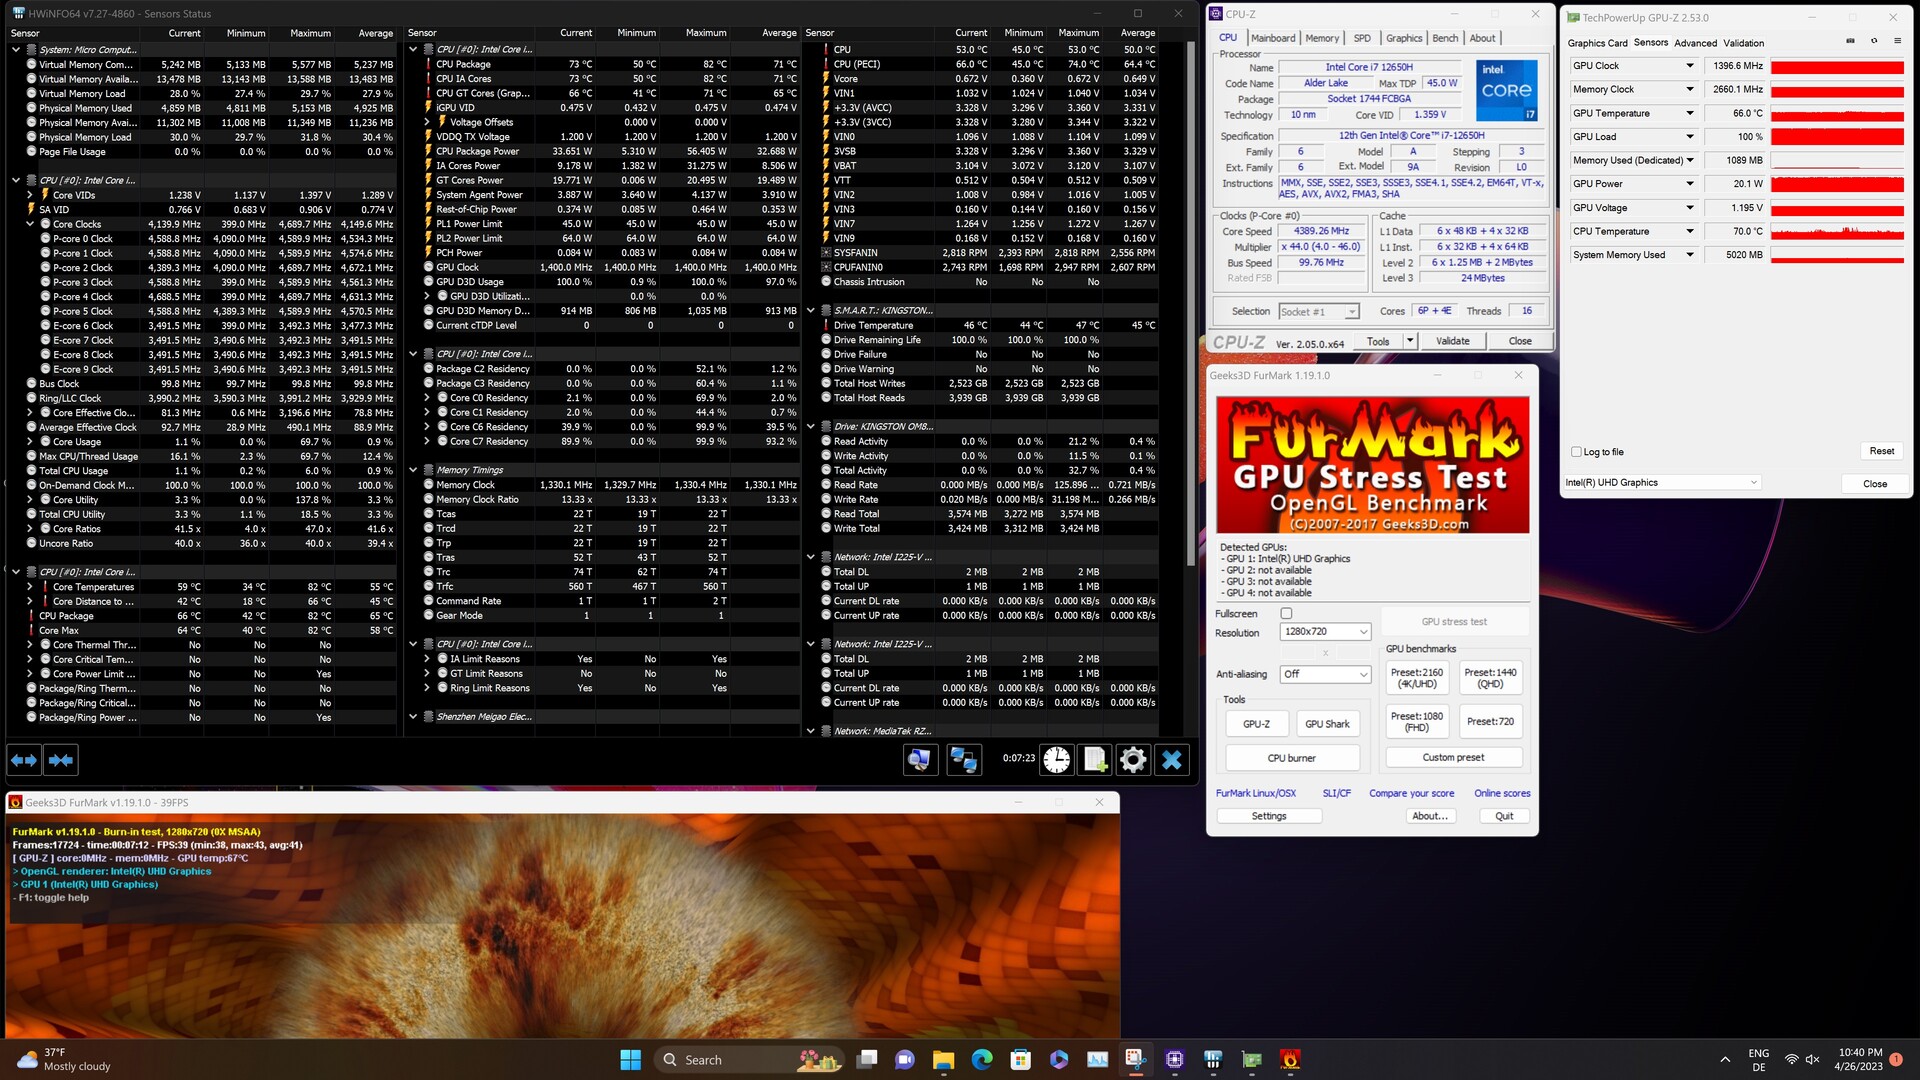Open HWiNFO remote monitor search icon

coord(919,761)
